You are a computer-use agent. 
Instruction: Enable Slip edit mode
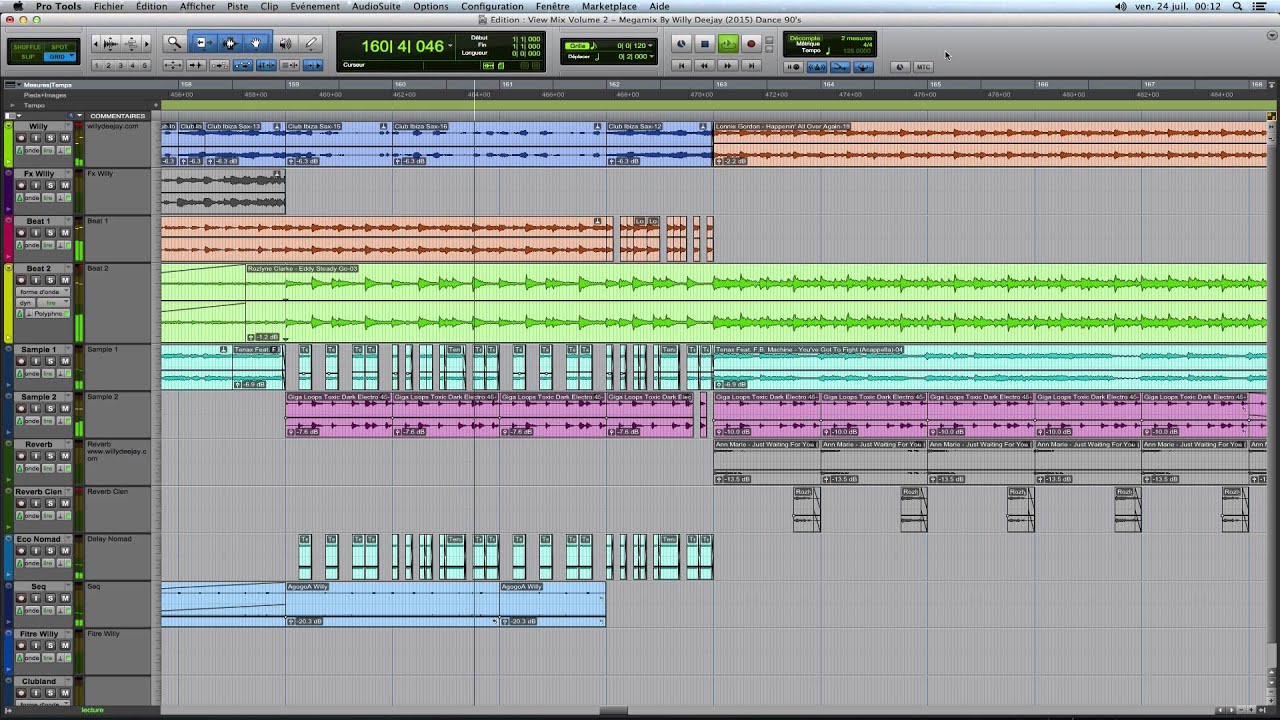[x=27, y=57]
